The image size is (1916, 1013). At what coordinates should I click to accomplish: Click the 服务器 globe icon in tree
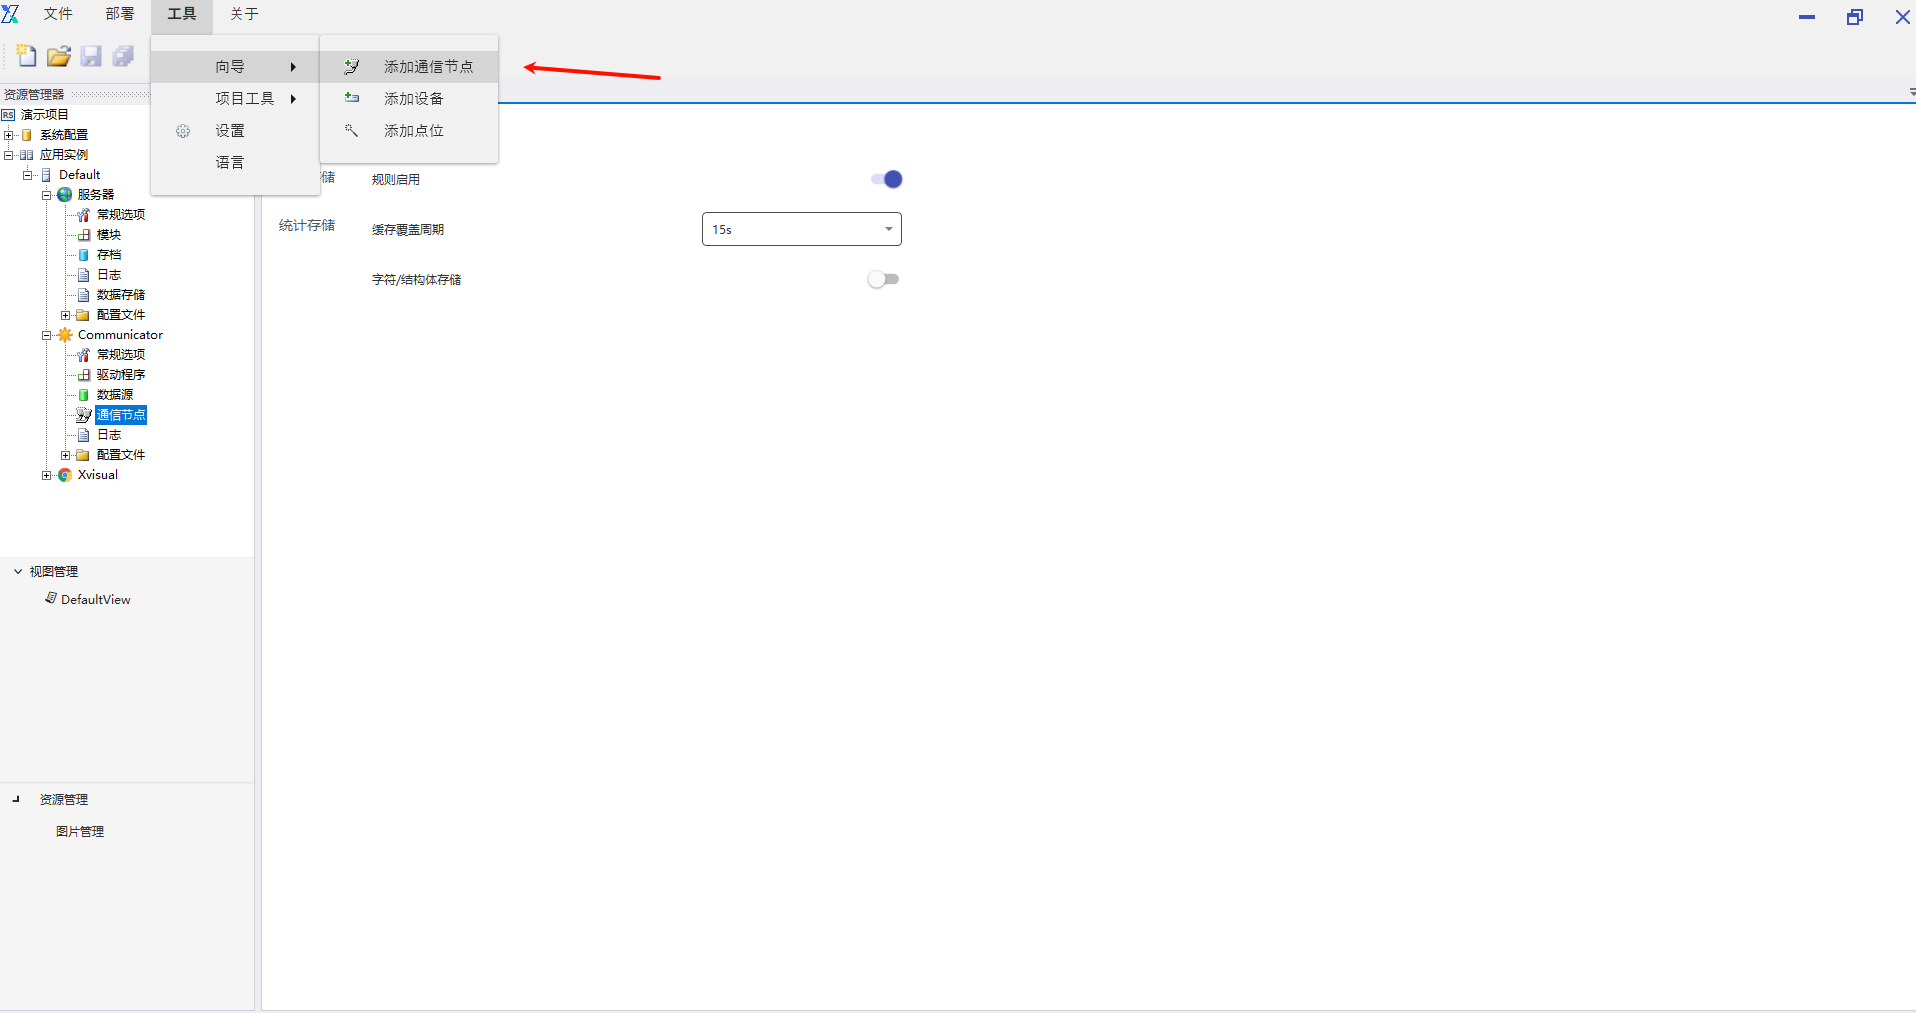[65, 195]
